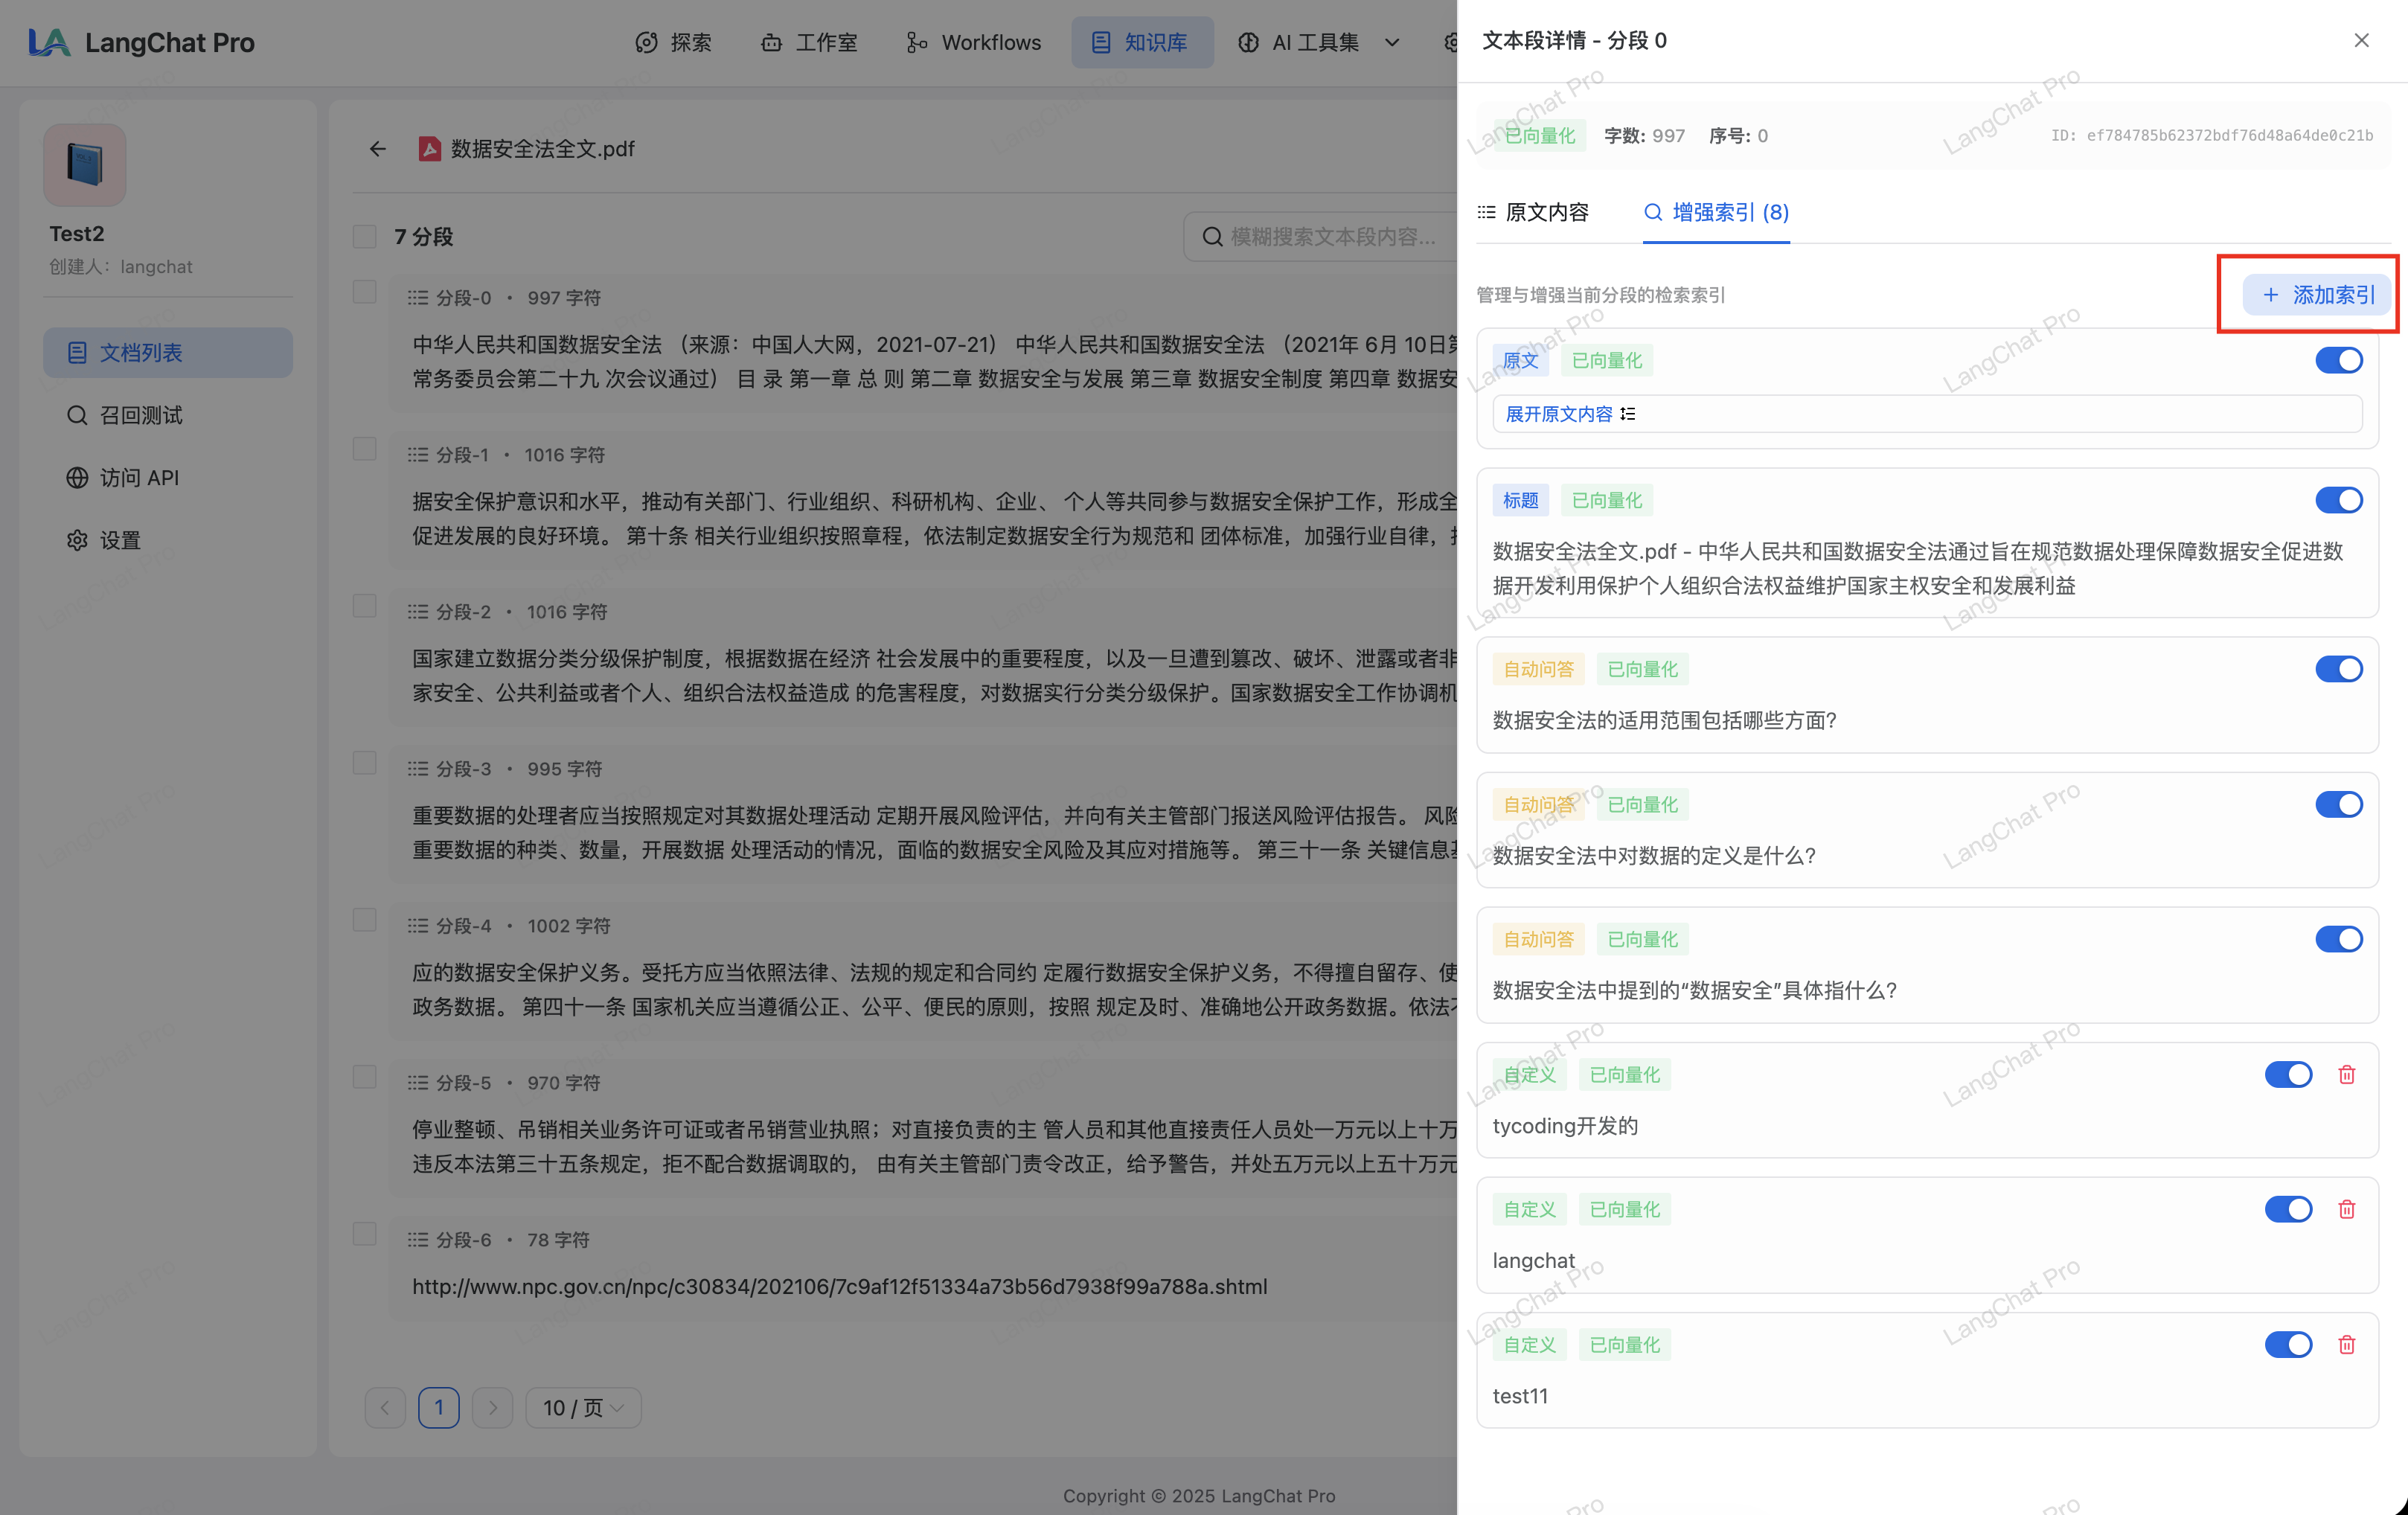Remove the test11 custom index
2408x1515 pixels.
2346,1344
